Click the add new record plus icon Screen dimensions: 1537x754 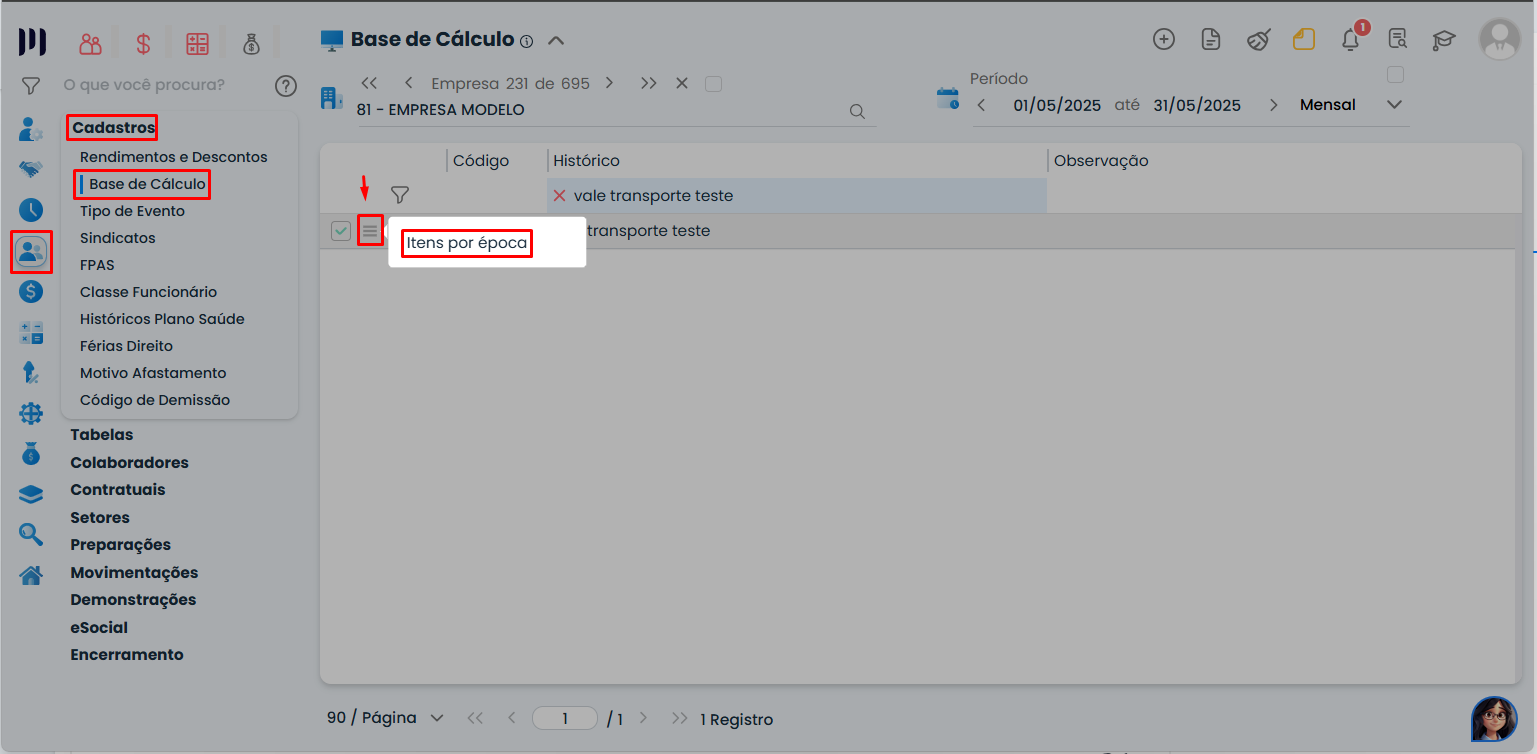click(x=1164, y=40)
